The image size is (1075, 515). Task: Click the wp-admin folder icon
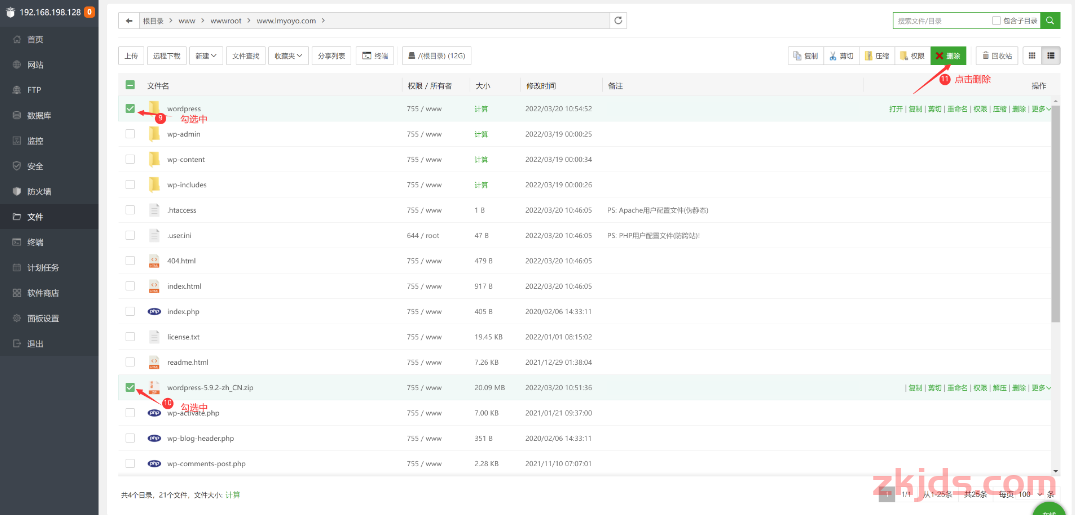click(x=154, y=134)
